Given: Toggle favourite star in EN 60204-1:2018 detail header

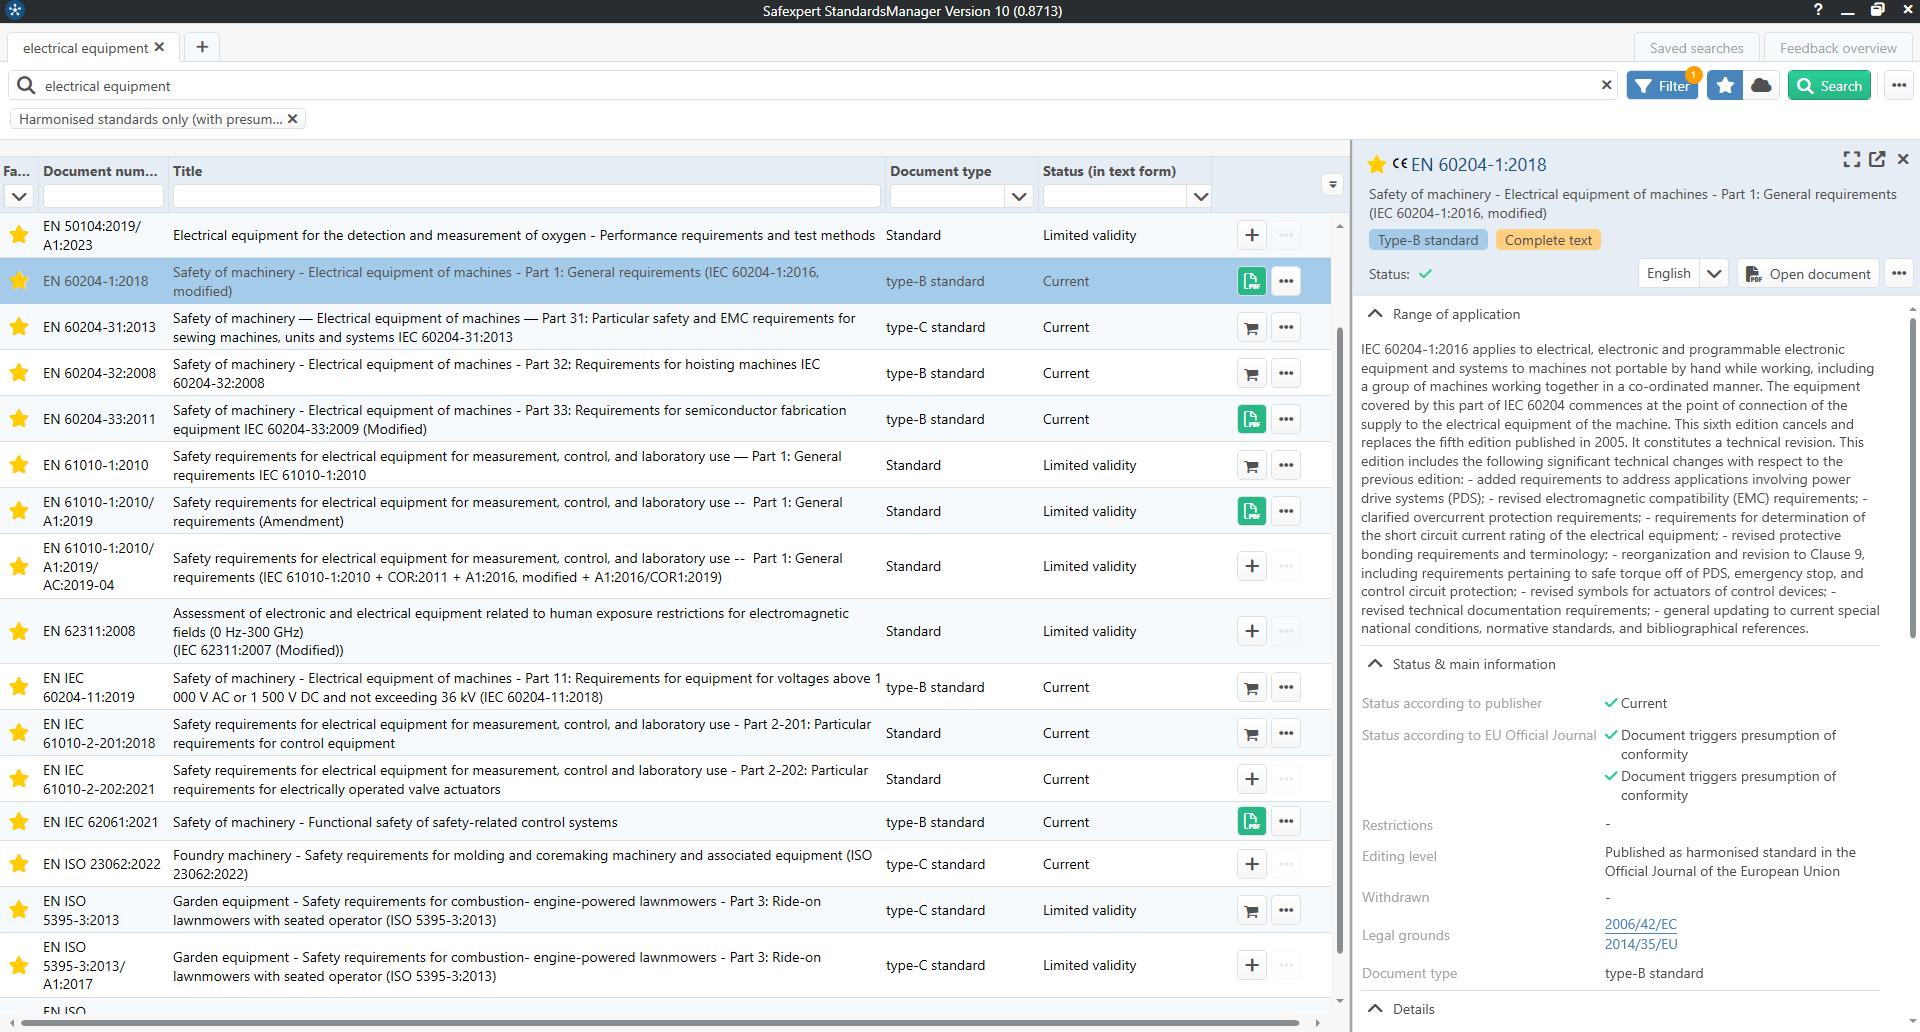Looking at the screenshot, I should pos(1377,165).
